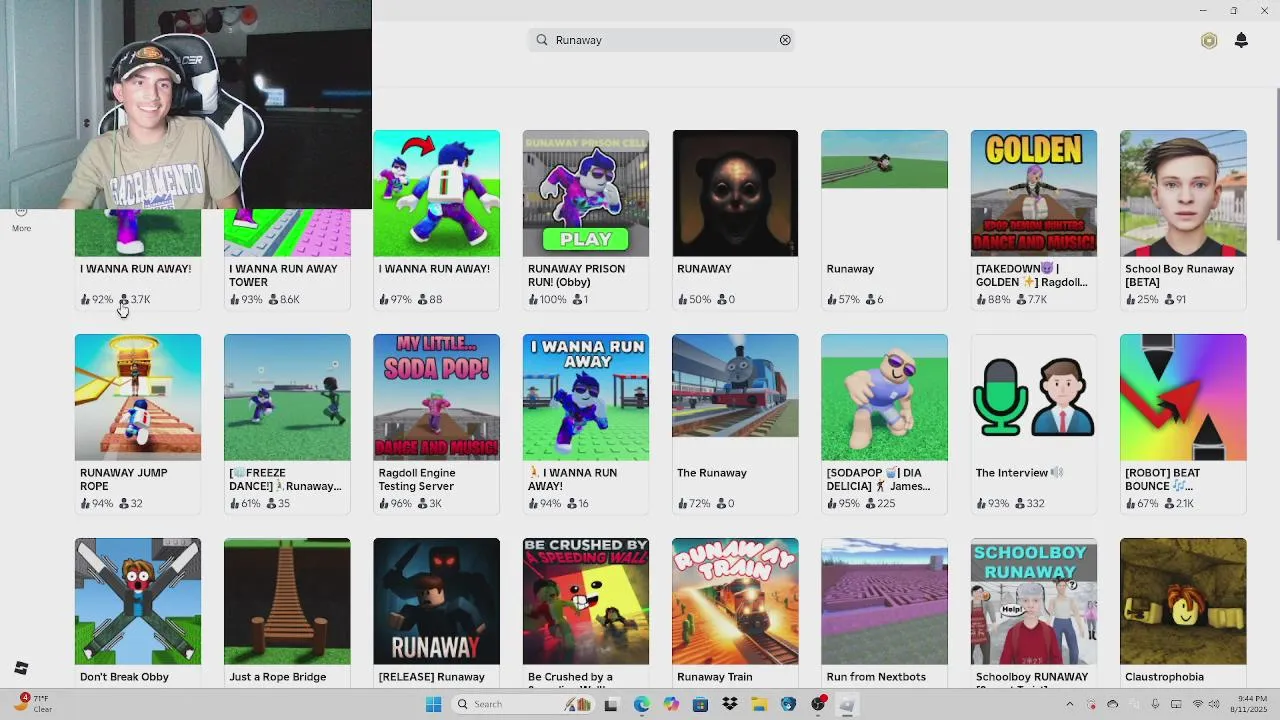
Task: Open File Explorer from taskbar
Action: point(759,704)
